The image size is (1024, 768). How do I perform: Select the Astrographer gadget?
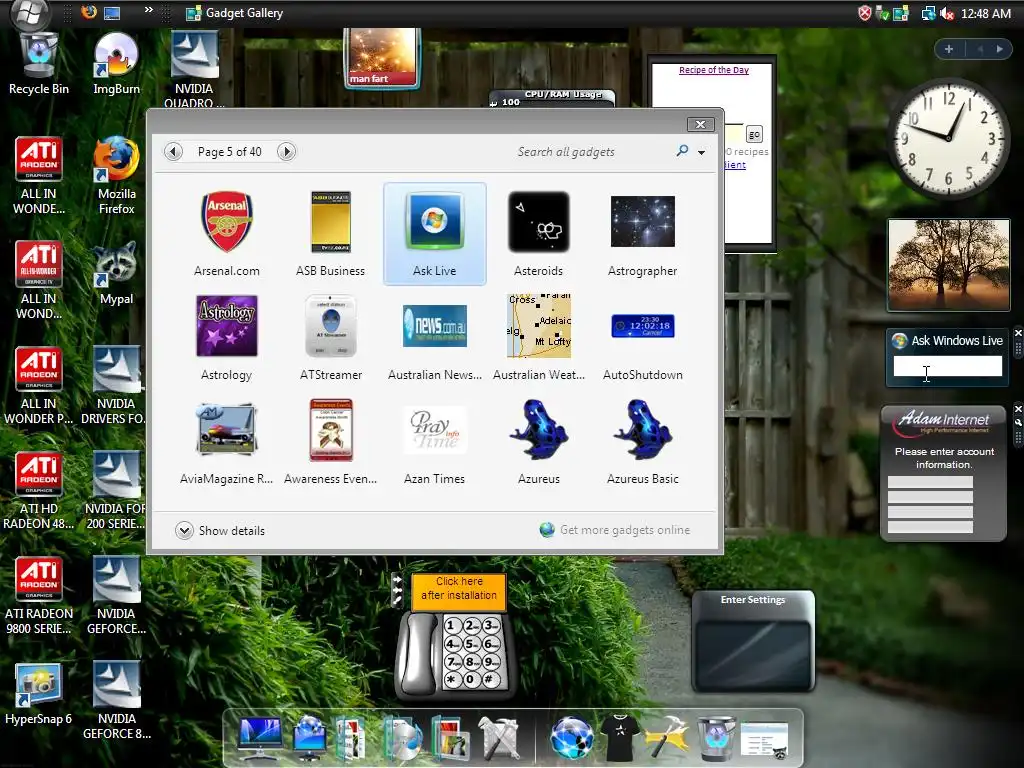click(643, 234)
